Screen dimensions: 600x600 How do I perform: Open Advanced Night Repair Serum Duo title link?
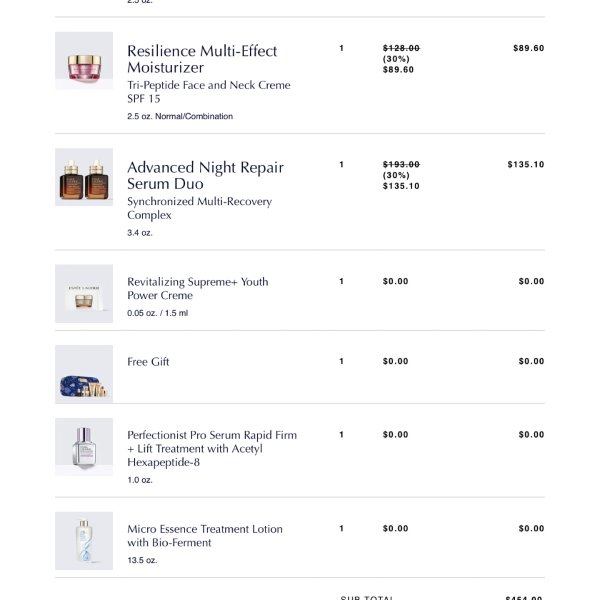coord(205,175)
